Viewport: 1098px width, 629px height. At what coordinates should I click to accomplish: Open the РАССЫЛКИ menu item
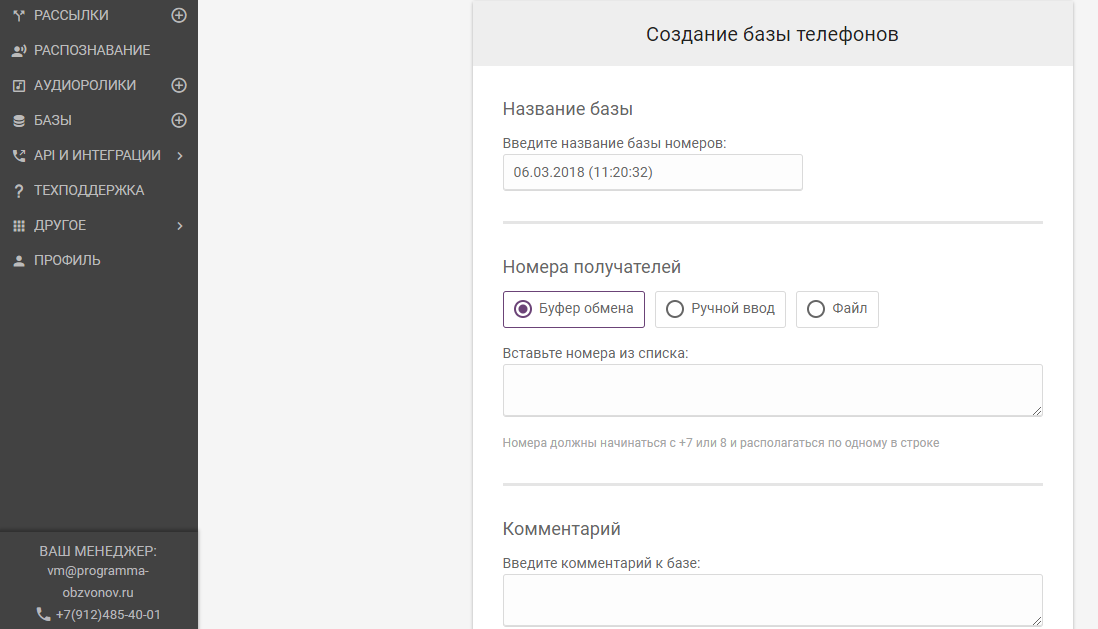coord(71,15)
